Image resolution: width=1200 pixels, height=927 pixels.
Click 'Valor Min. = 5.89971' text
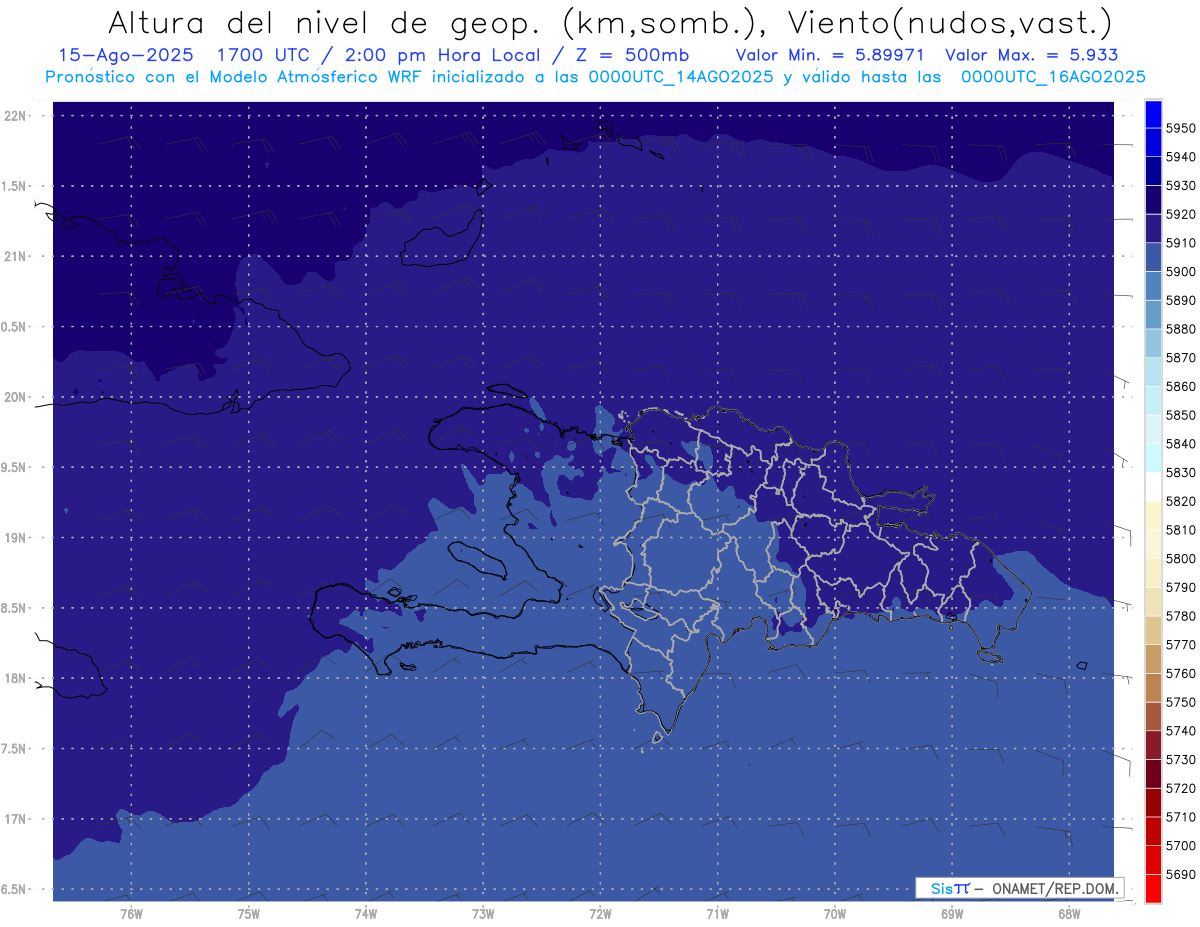click(x=829, y=55)
